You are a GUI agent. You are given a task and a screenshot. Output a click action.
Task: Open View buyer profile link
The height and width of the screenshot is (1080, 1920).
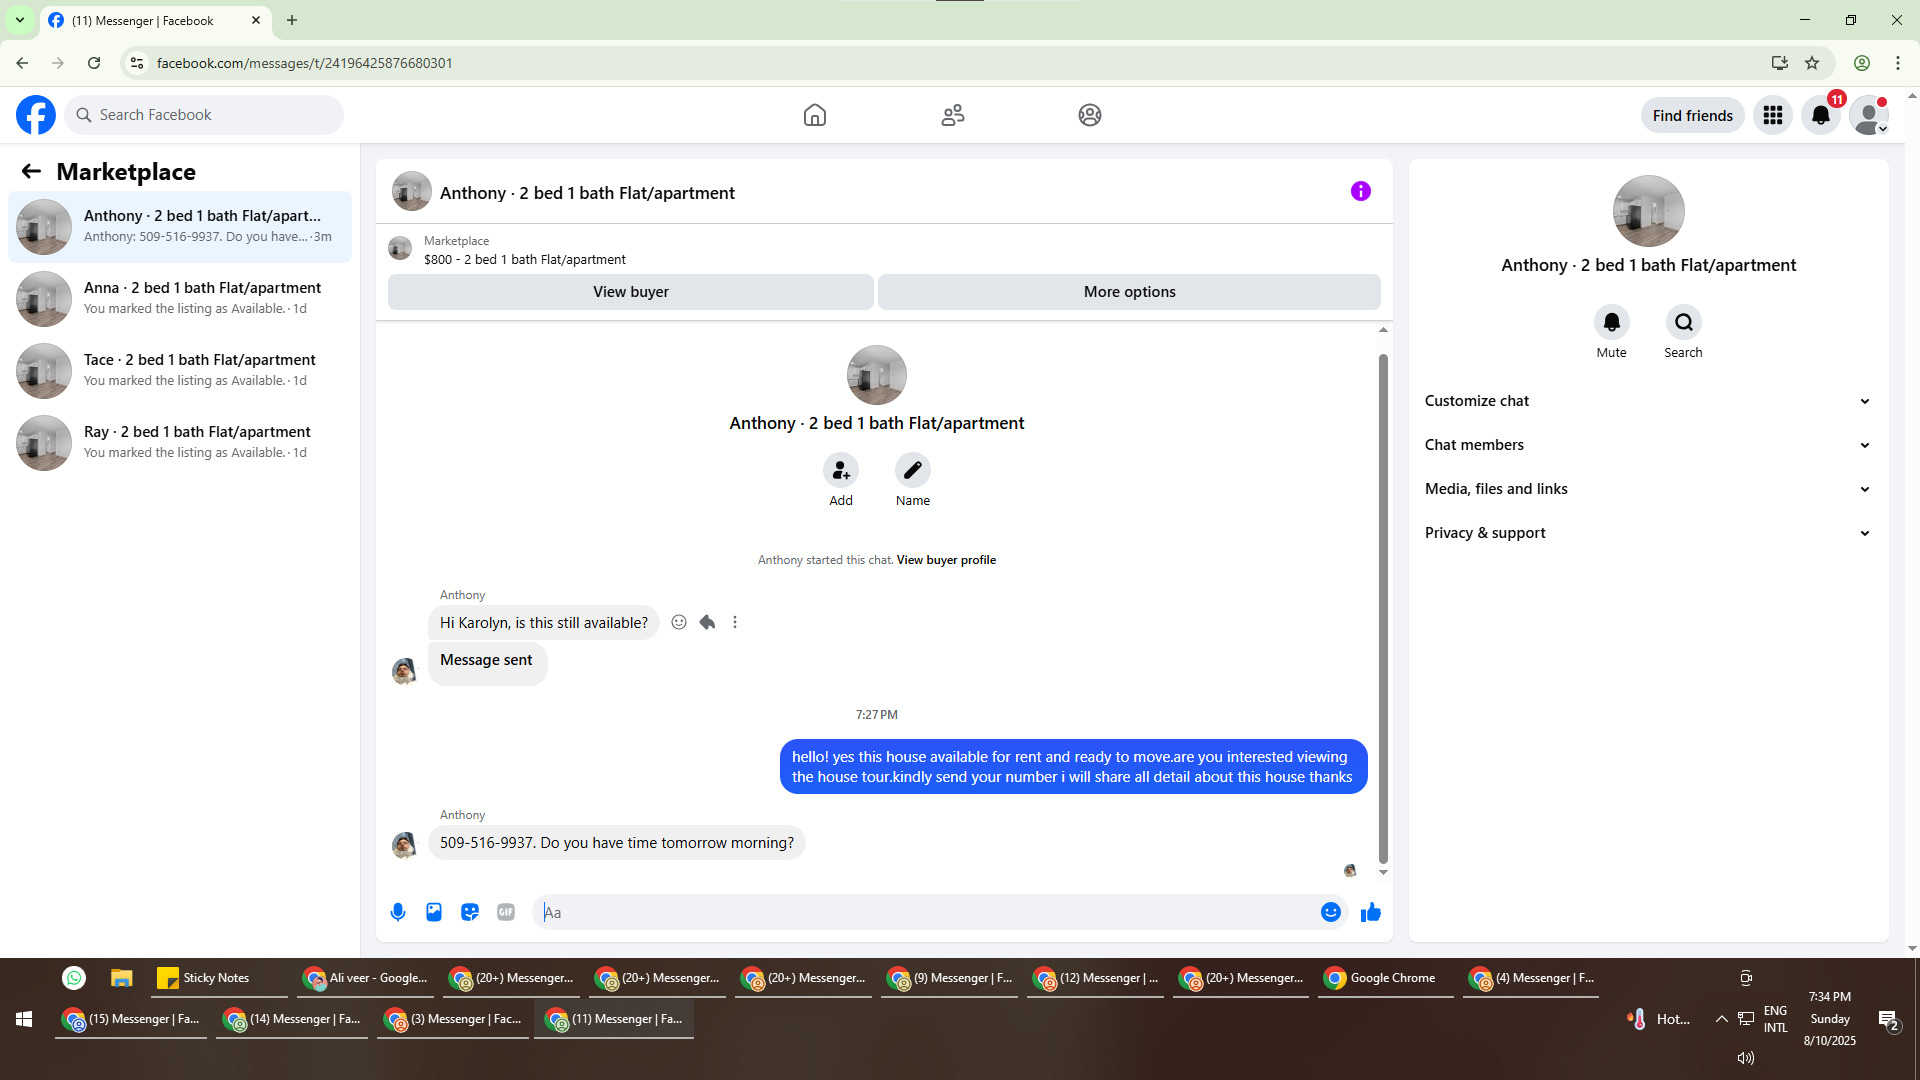[x=946, y=560]
